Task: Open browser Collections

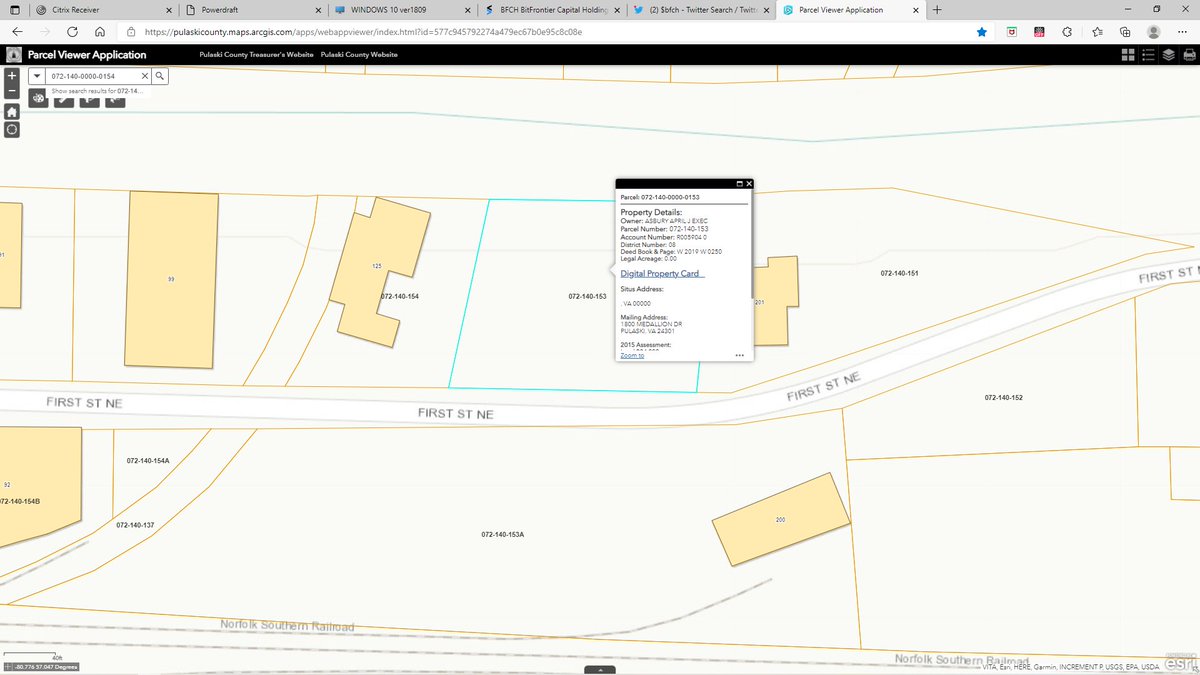Action: point(1125,31)
